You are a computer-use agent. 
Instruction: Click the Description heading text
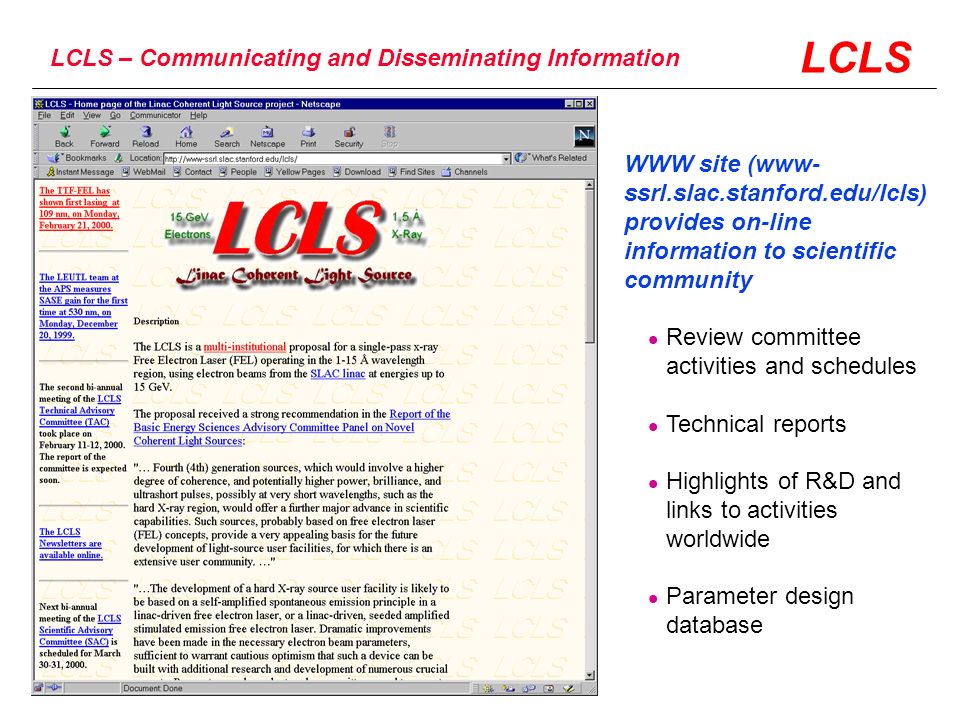(x=156, y=321)
